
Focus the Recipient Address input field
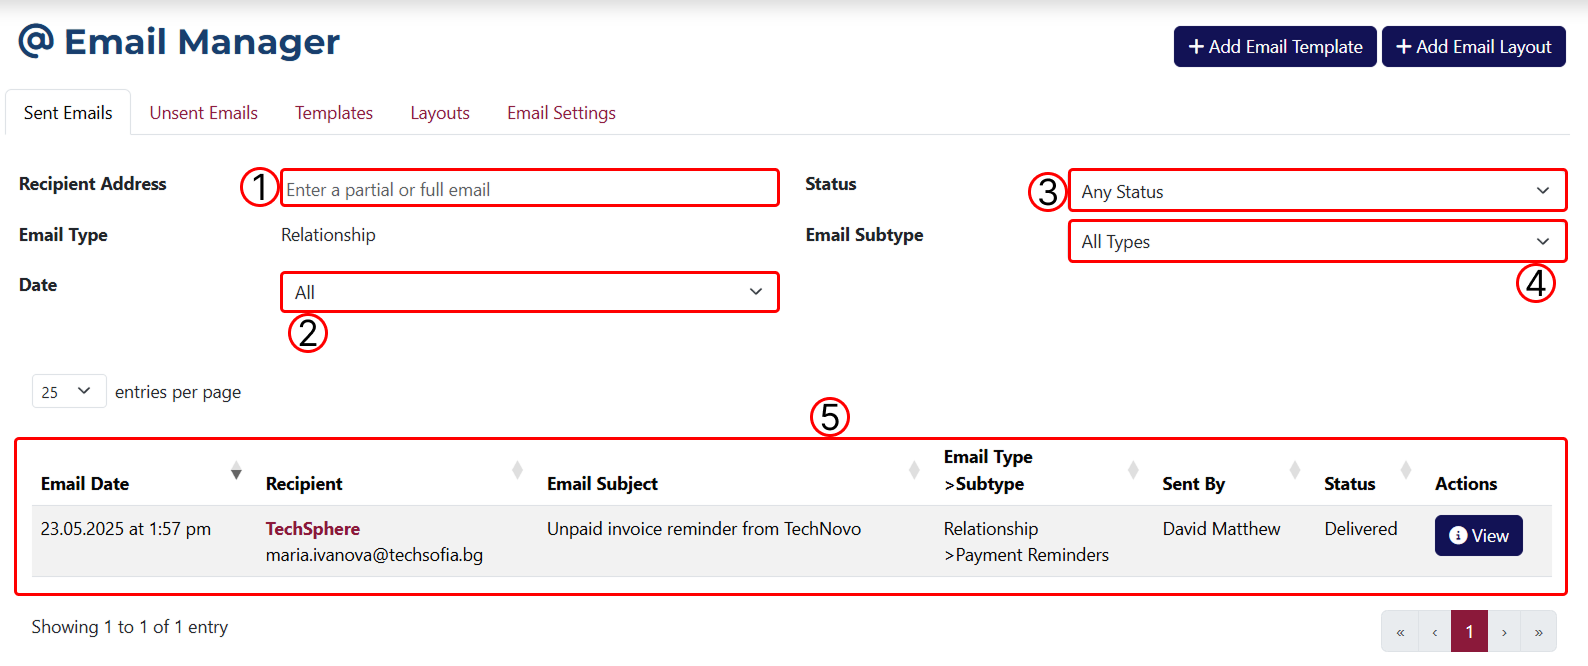tap(530, 188)
